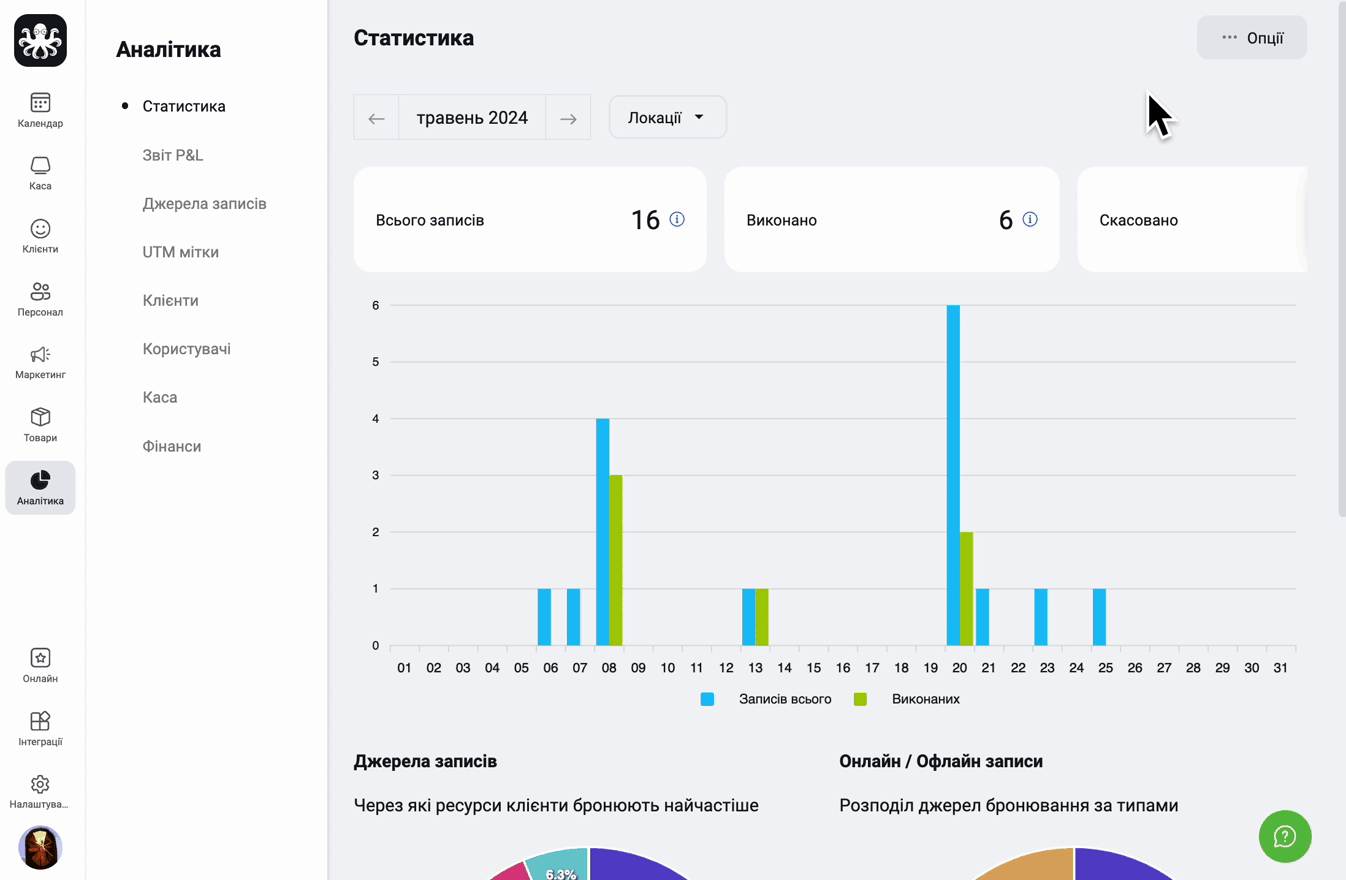Open the Календар section in sidebar
Screen dimensions: 1346x880
[x=40, y=110]
